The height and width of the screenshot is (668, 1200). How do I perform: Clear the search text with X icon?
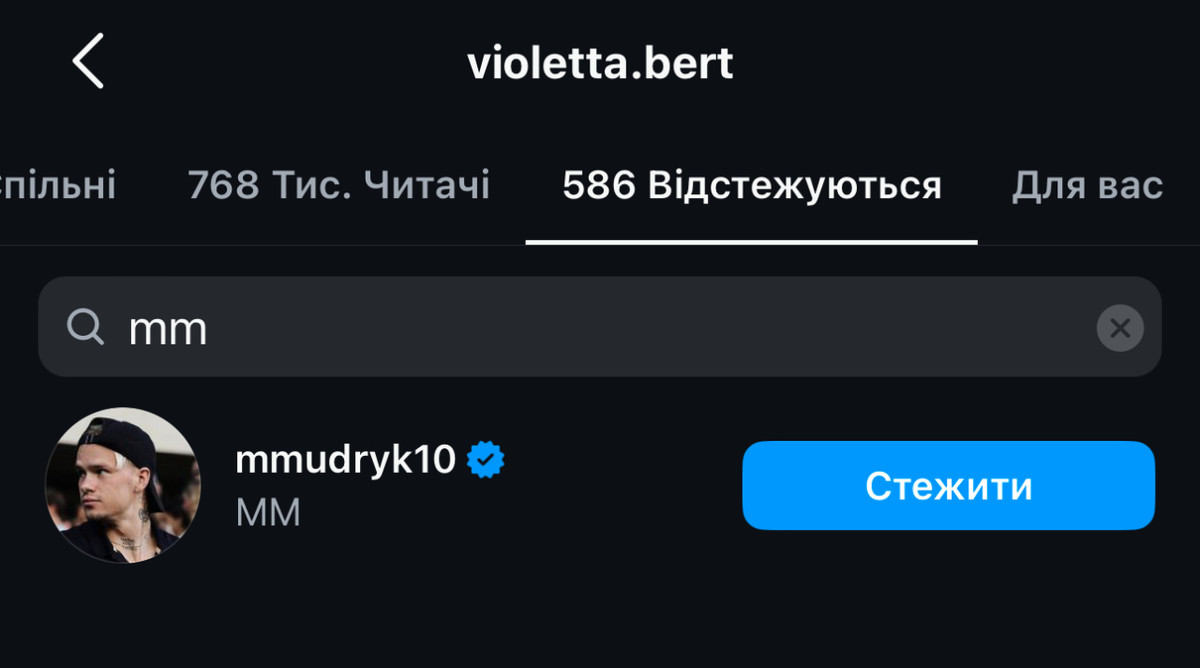point(1120,328)
